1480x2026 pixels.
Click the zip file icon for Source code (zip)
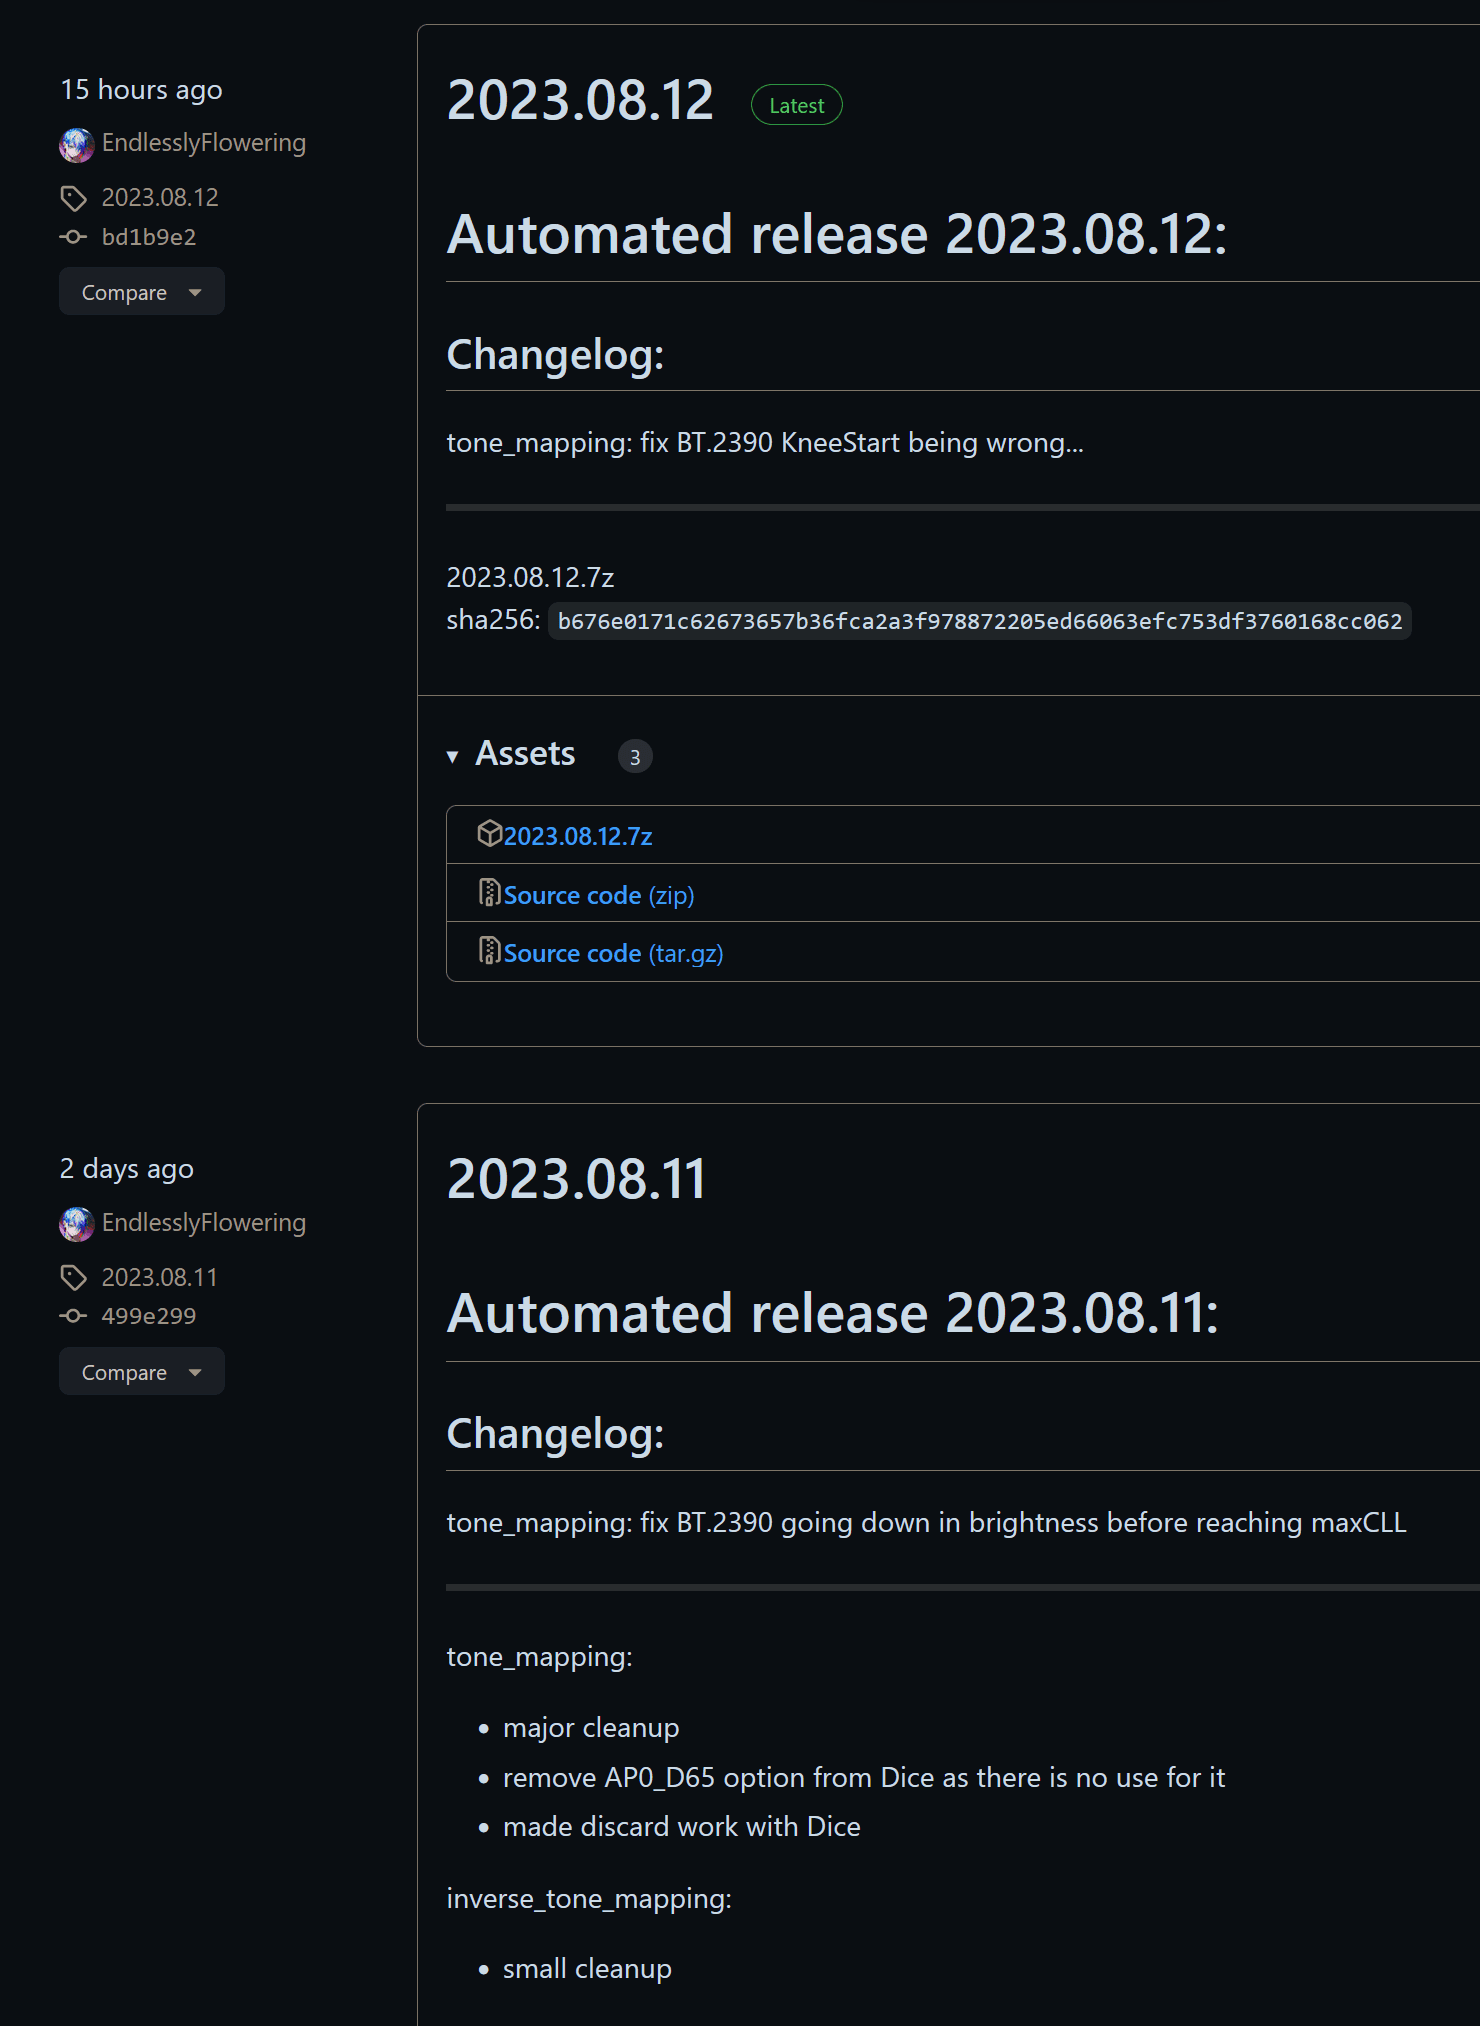click(489, 892)
